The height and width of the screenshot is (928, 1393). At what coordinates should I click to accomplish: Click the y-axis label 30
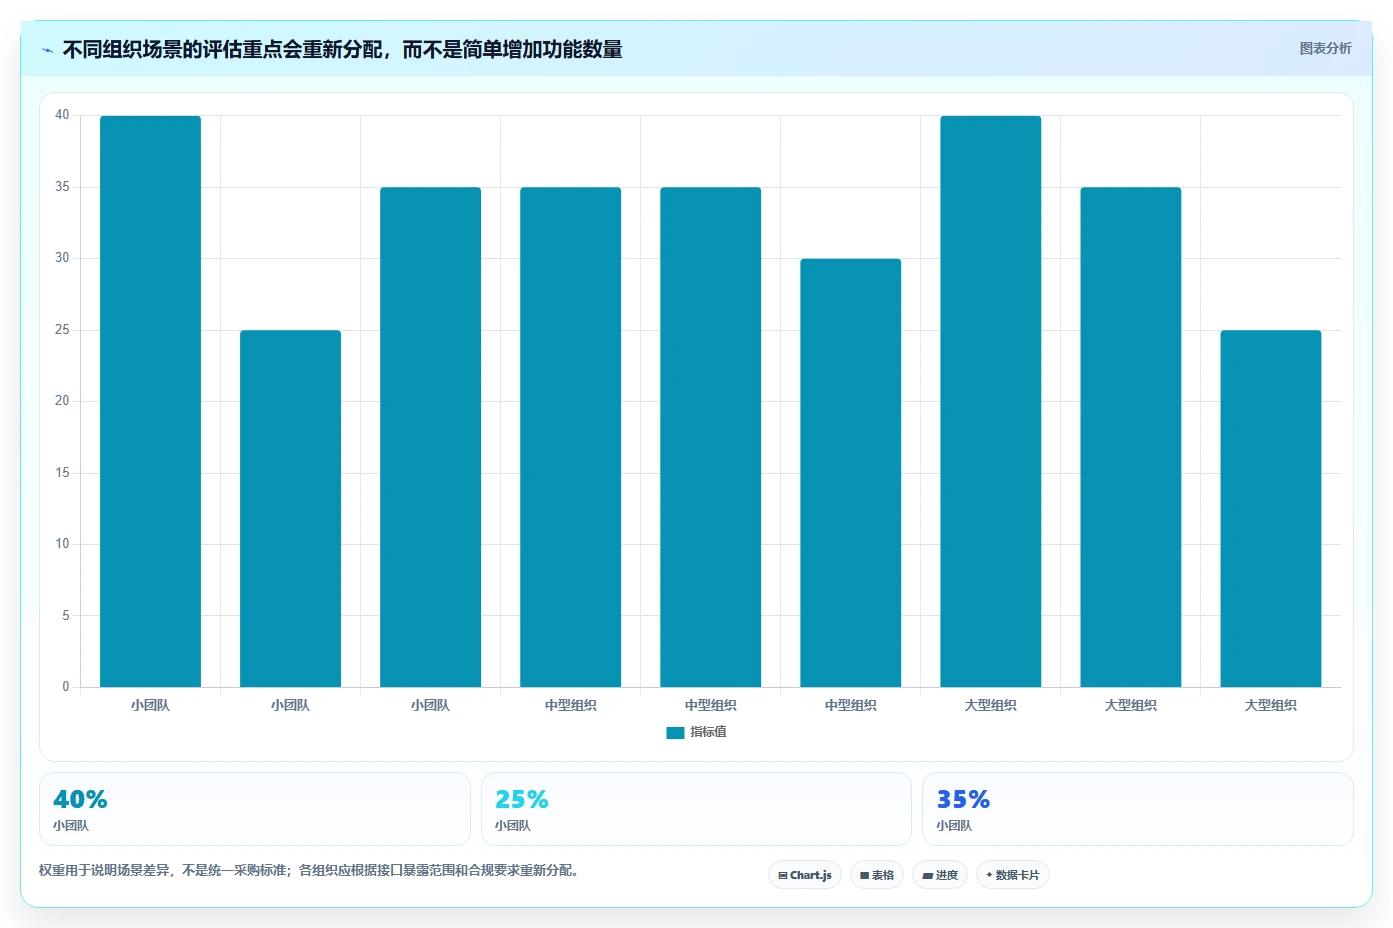(x=62, y=258)
